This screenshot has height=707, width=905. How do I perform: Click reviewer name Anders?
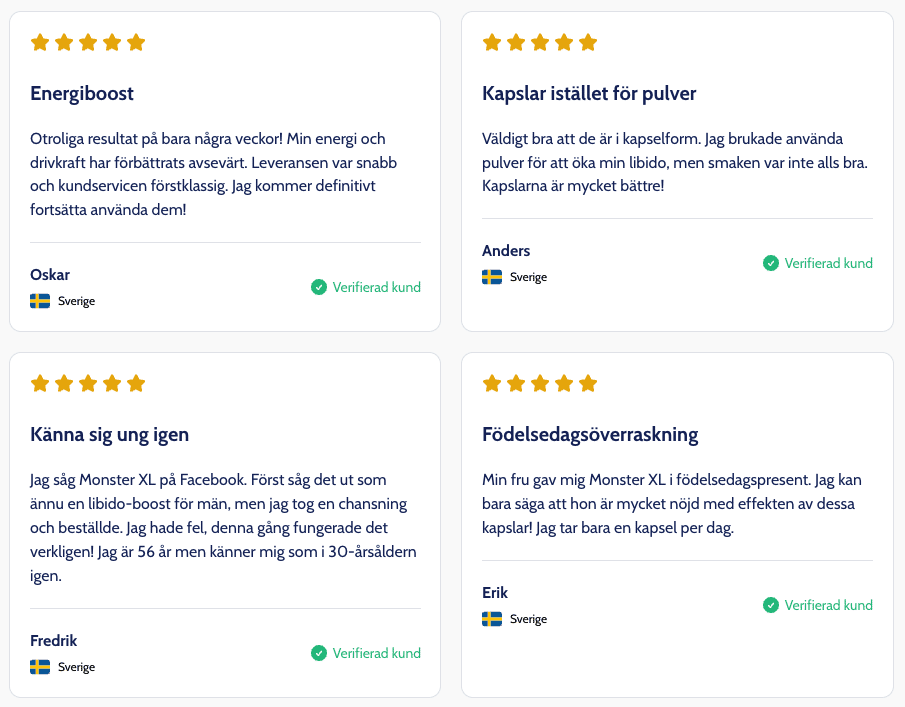tap(506, 250)
